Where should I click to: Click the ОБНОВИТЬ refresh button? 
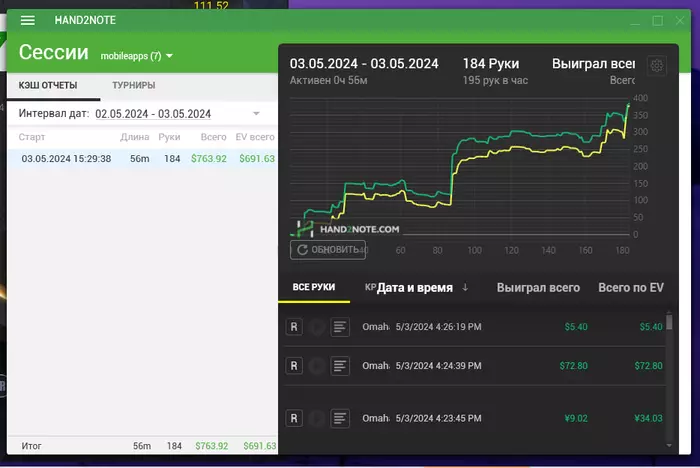click(x=328, y=250)
